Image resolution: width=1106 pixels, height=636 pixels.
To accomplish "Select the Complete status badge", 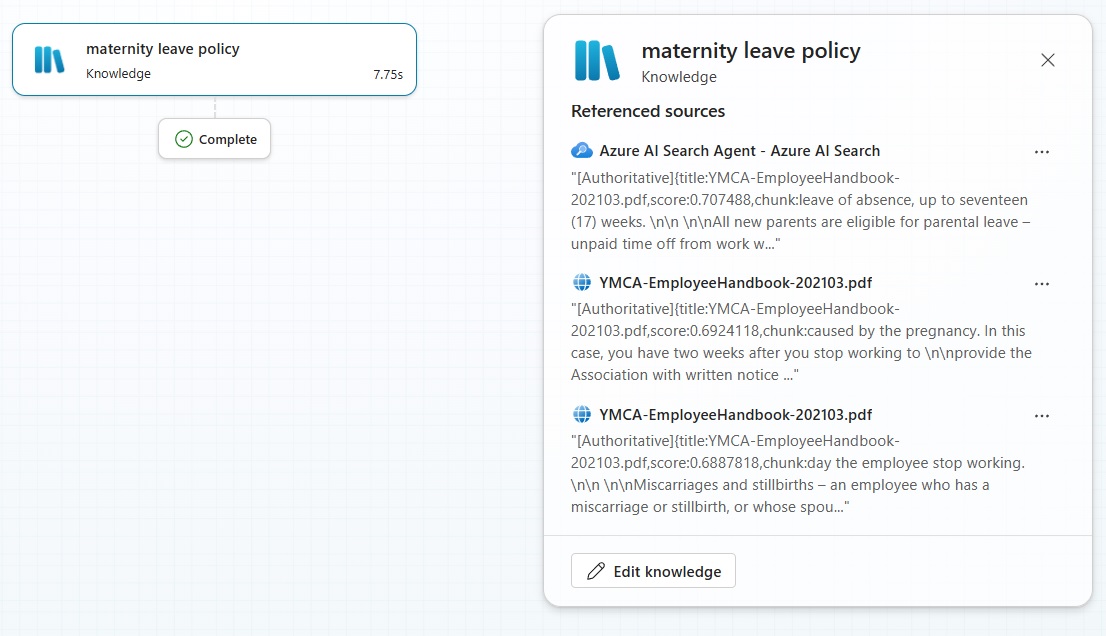I will tap(215, 139).
